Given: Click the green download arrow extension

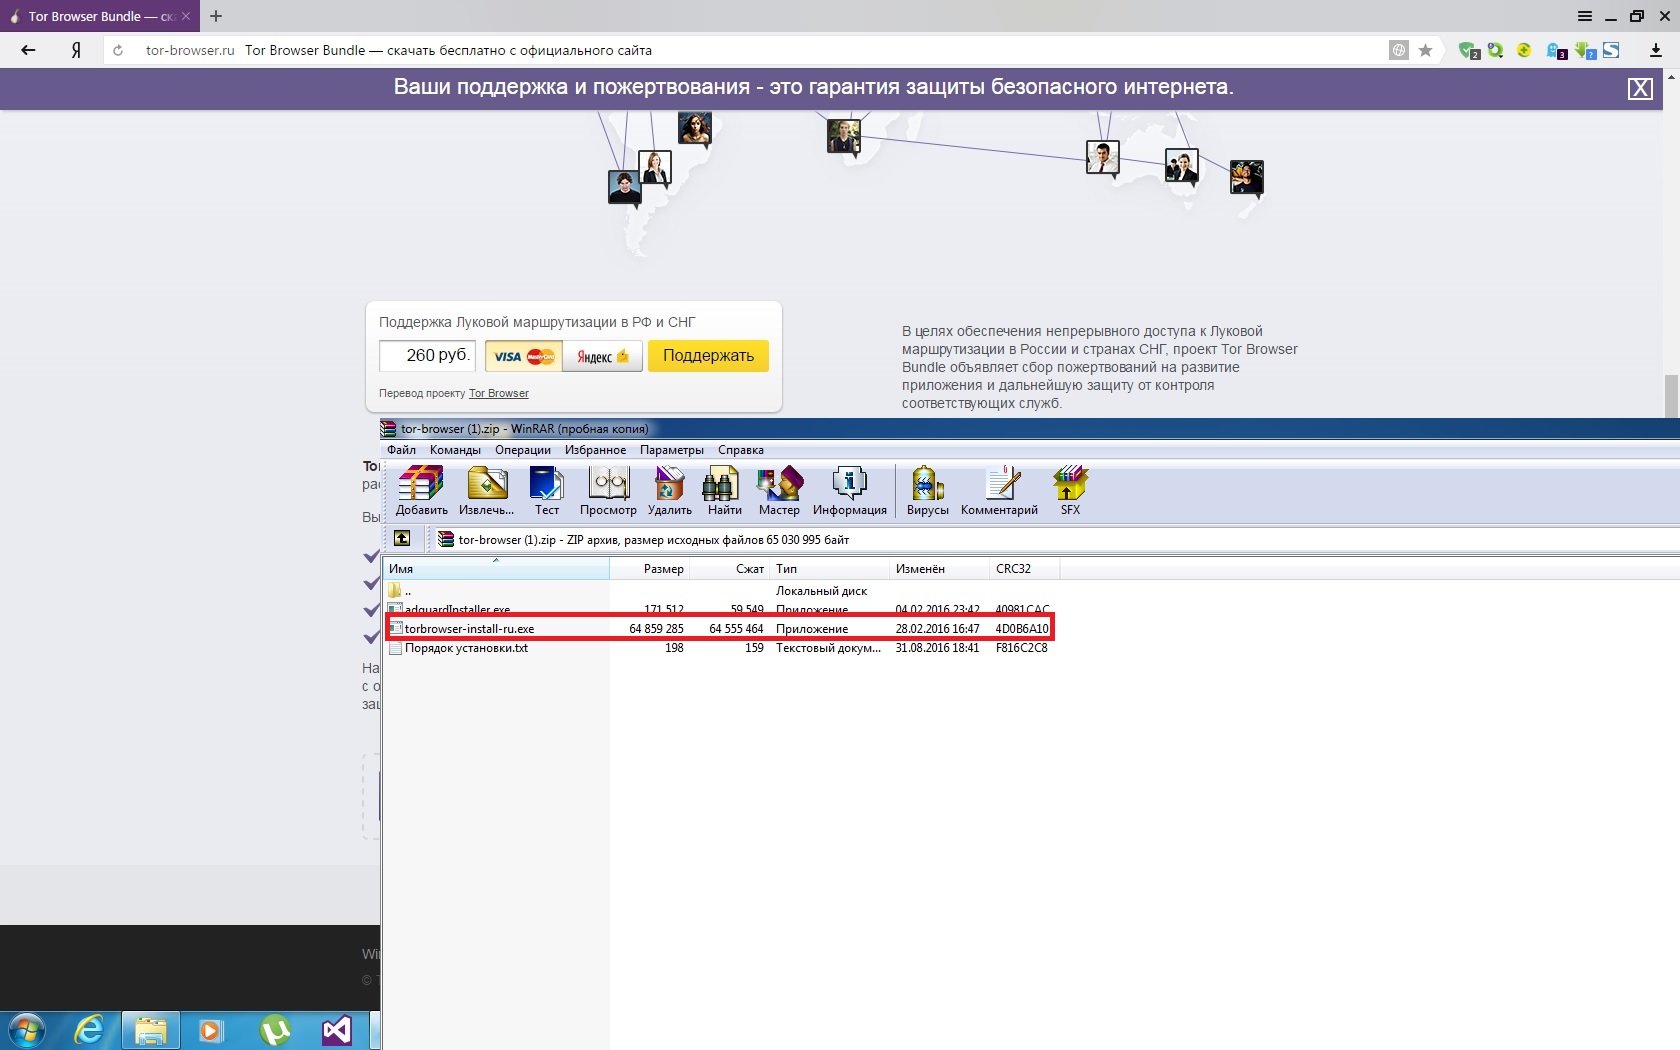Looking at the screenshot, I should [1585, 50].
